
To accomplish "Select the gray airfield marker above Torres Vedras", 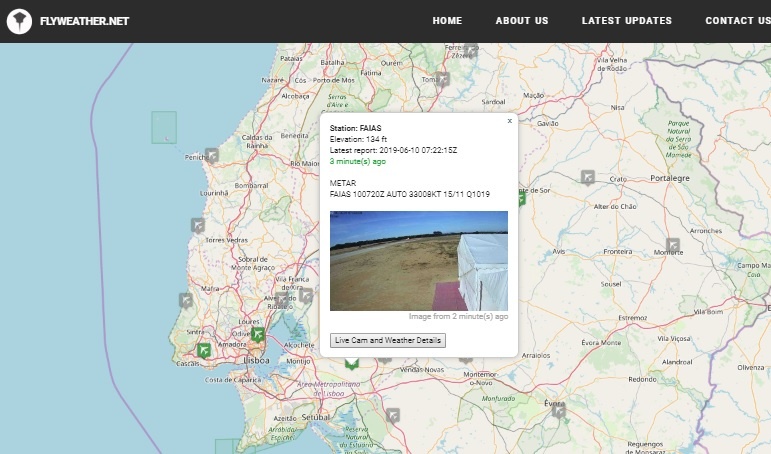I will pyautogui.click(x=198, y=225).
